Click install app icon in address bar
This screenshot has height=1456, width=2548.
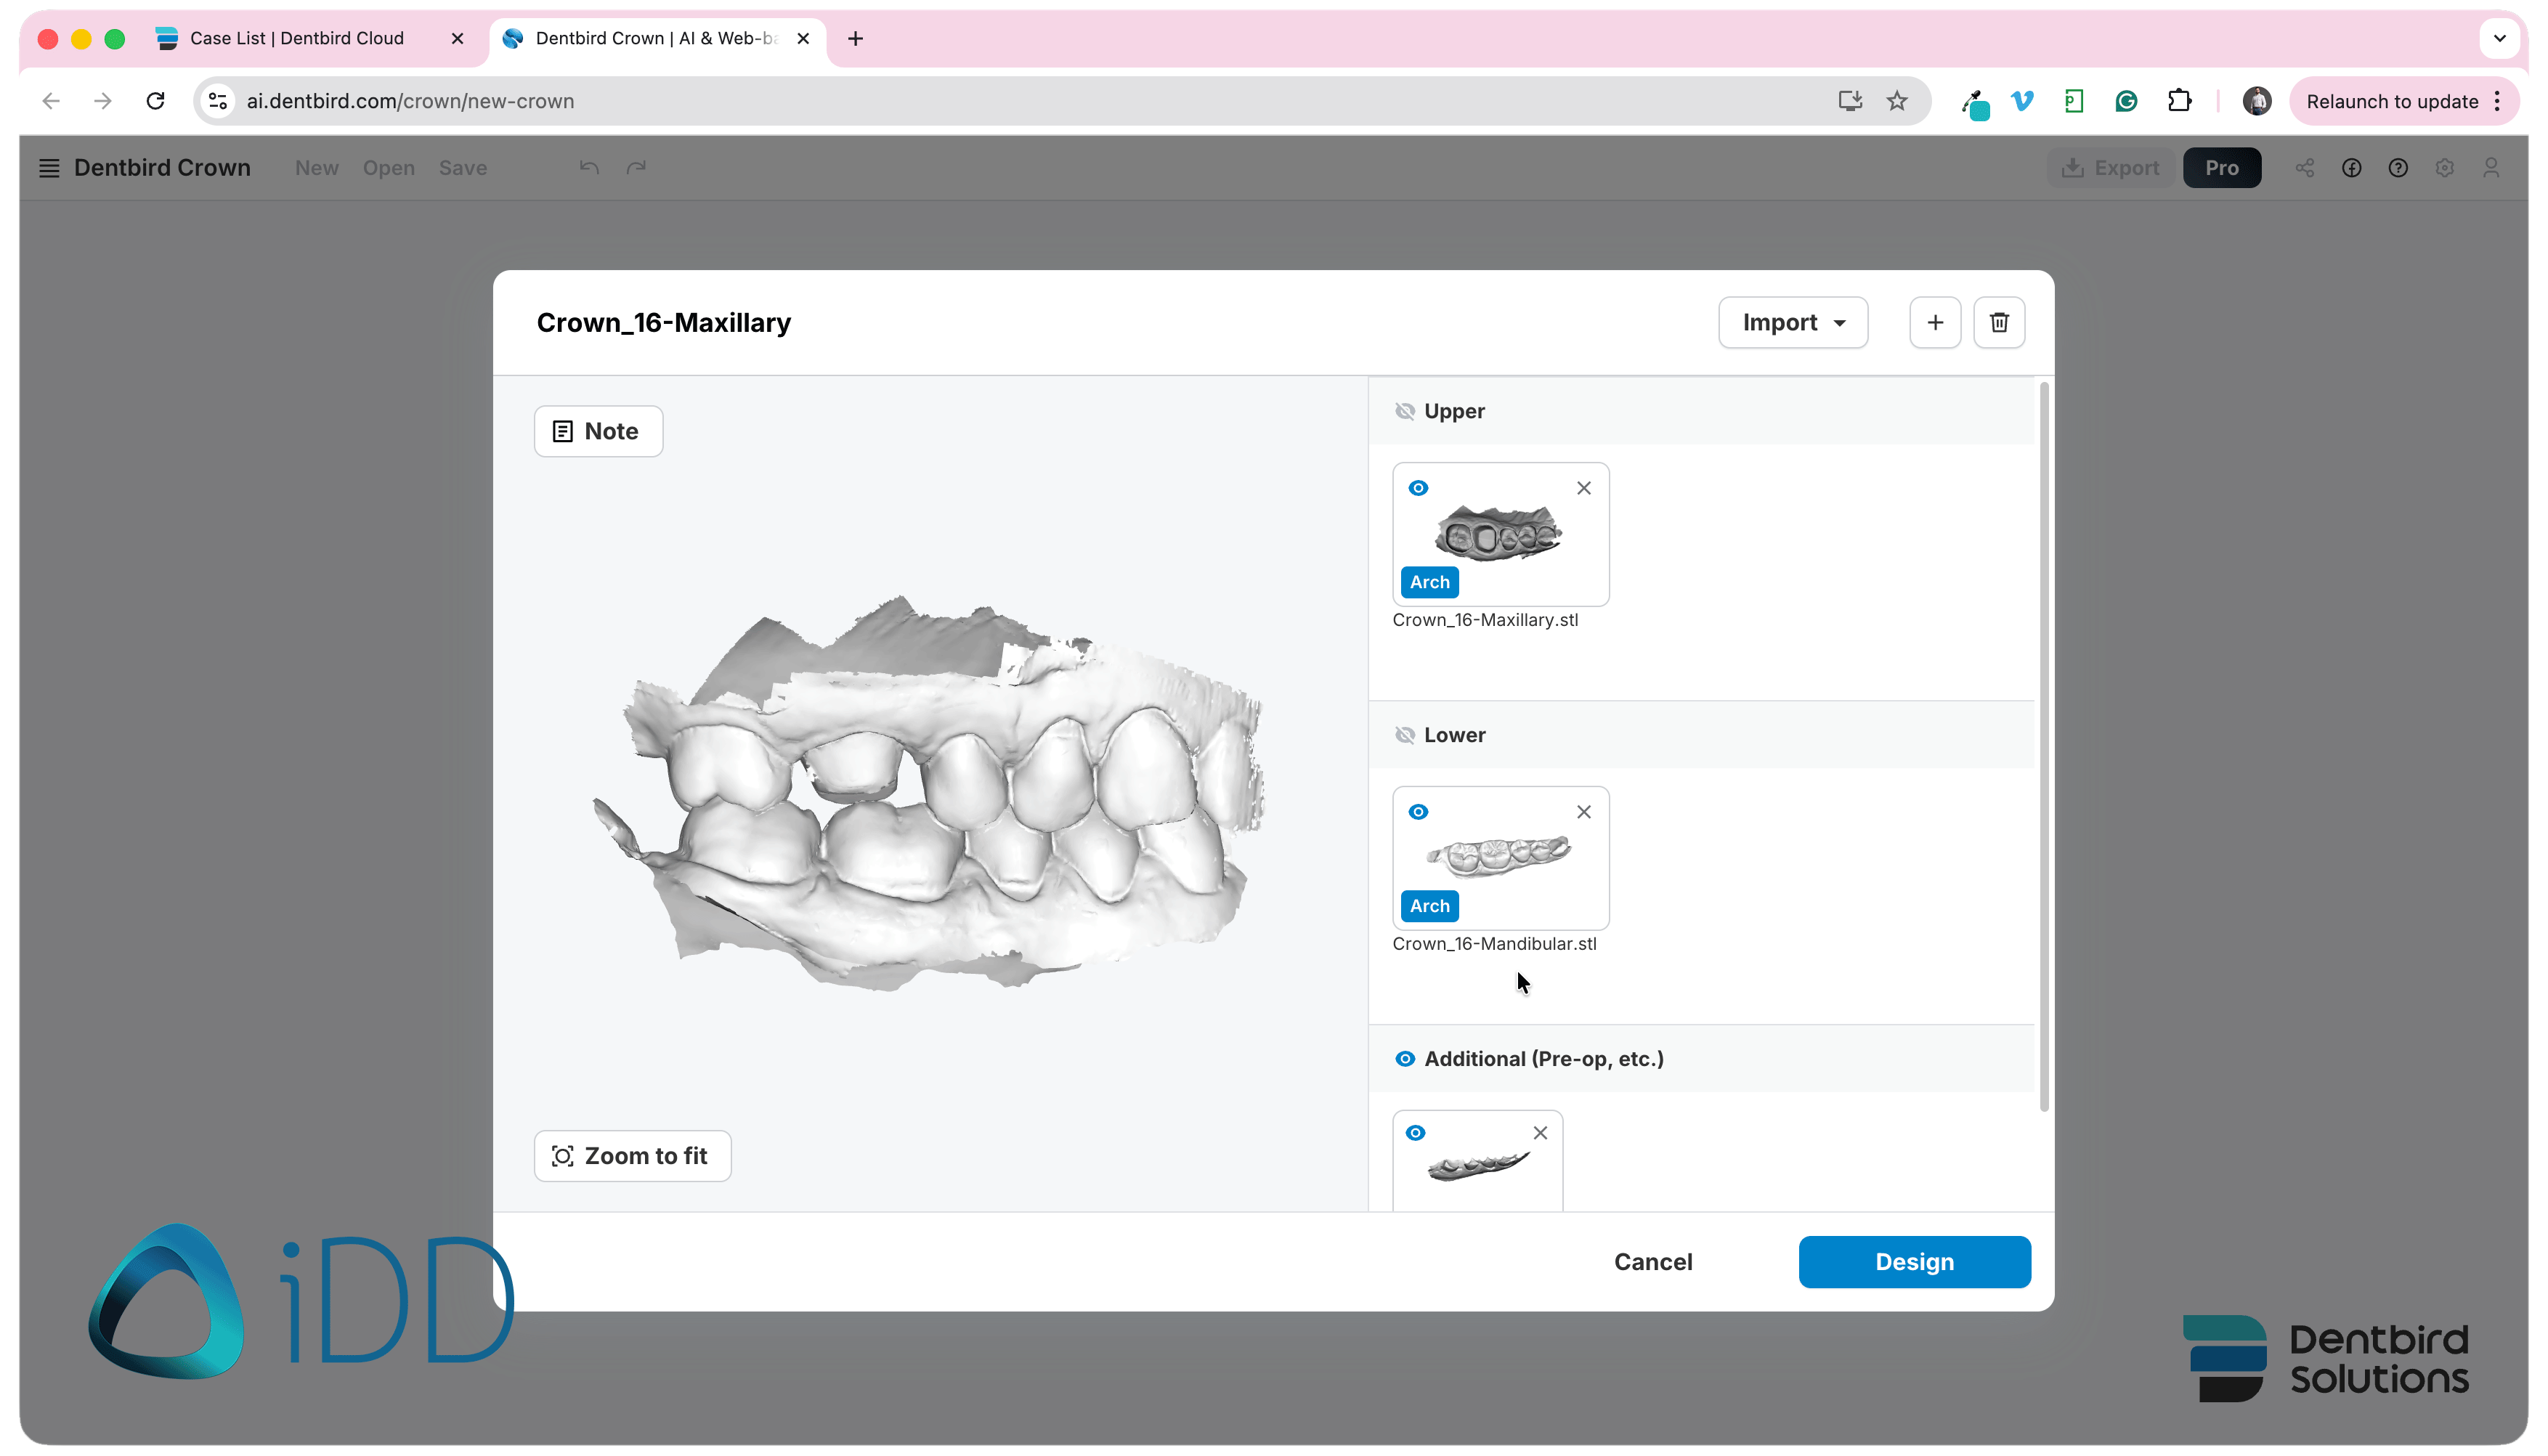[1850, 101]
